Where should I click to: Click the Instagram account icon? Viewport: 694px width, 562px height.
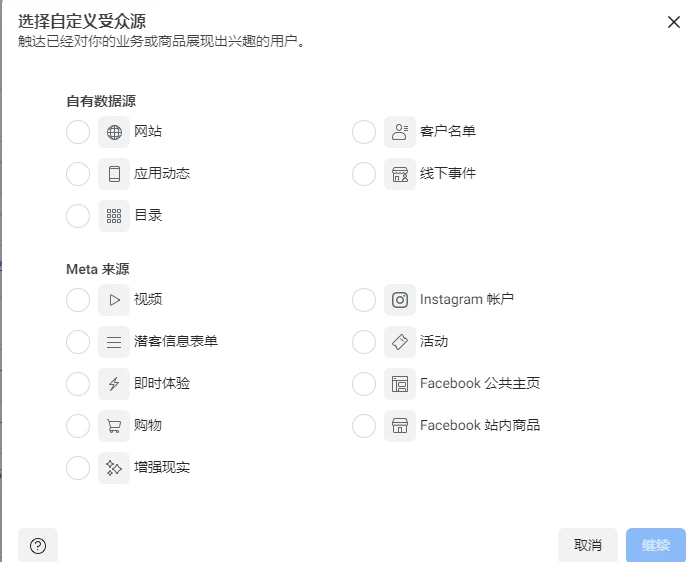pos(400,300)
